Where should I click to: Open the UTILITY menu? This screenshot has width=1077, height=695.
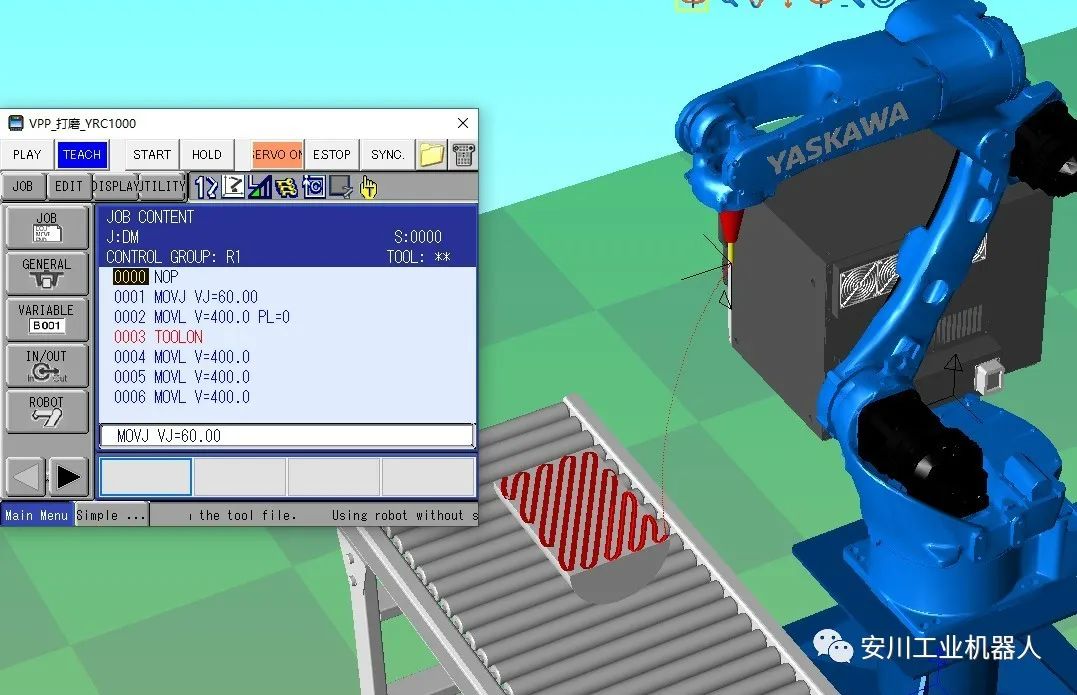(163, 186)
